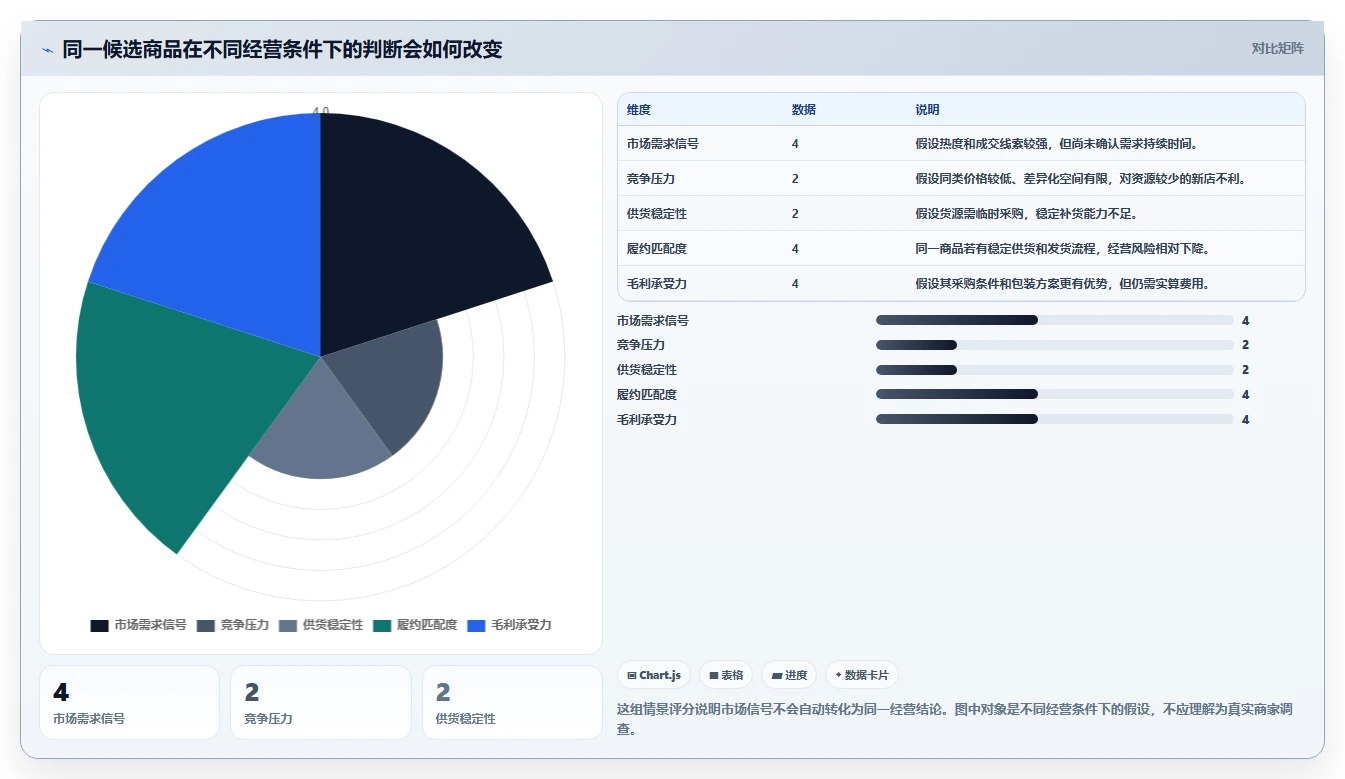This screenshot has height=779, width=1345.
Task: Open the 市场需求信号 stat card
Action: click(x=129, y=702)
